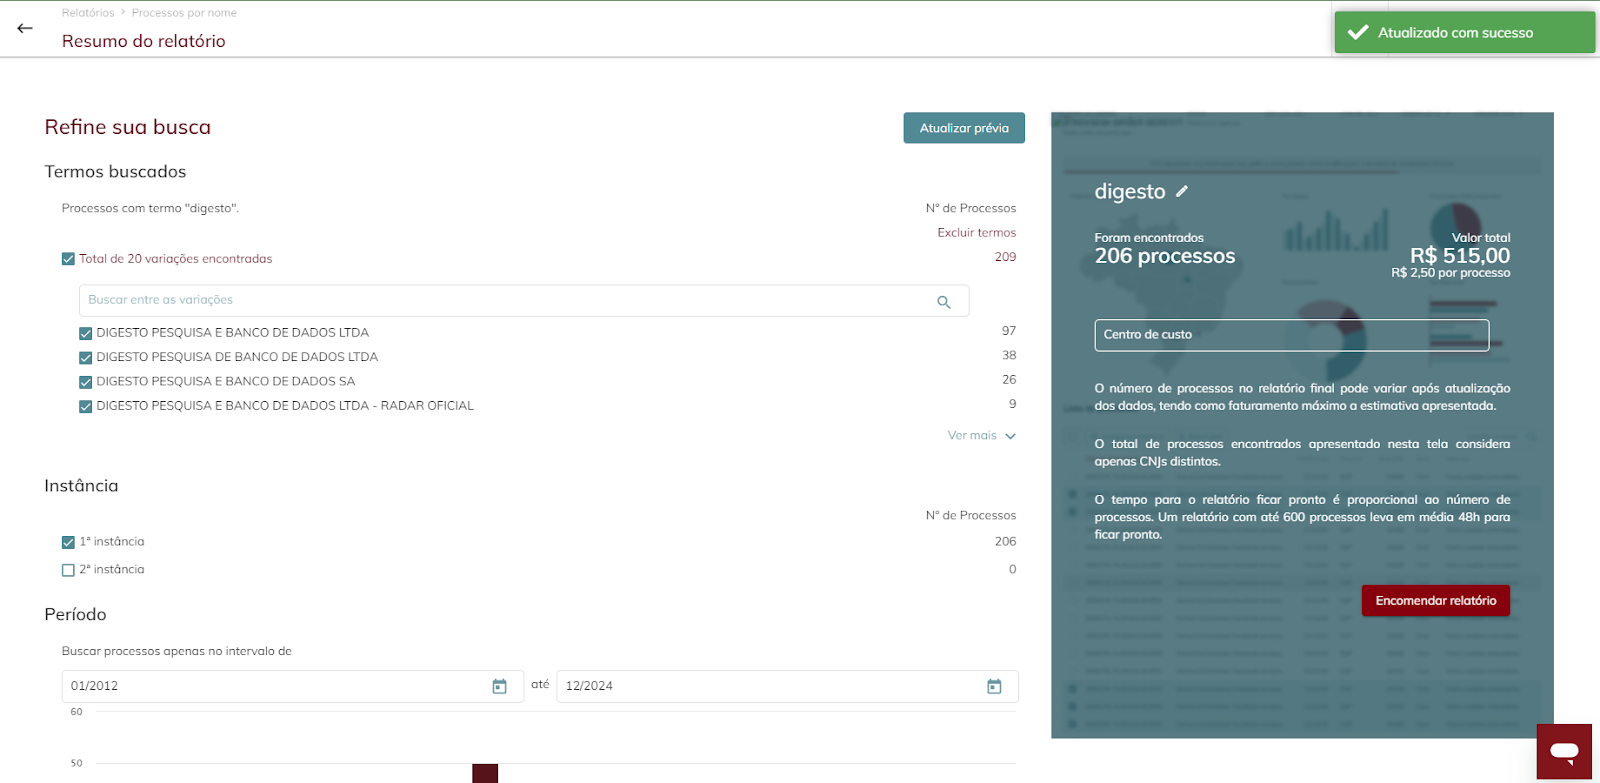Click the Centro de custo field
1600x783 pixels.
(x=1291, y=335)
